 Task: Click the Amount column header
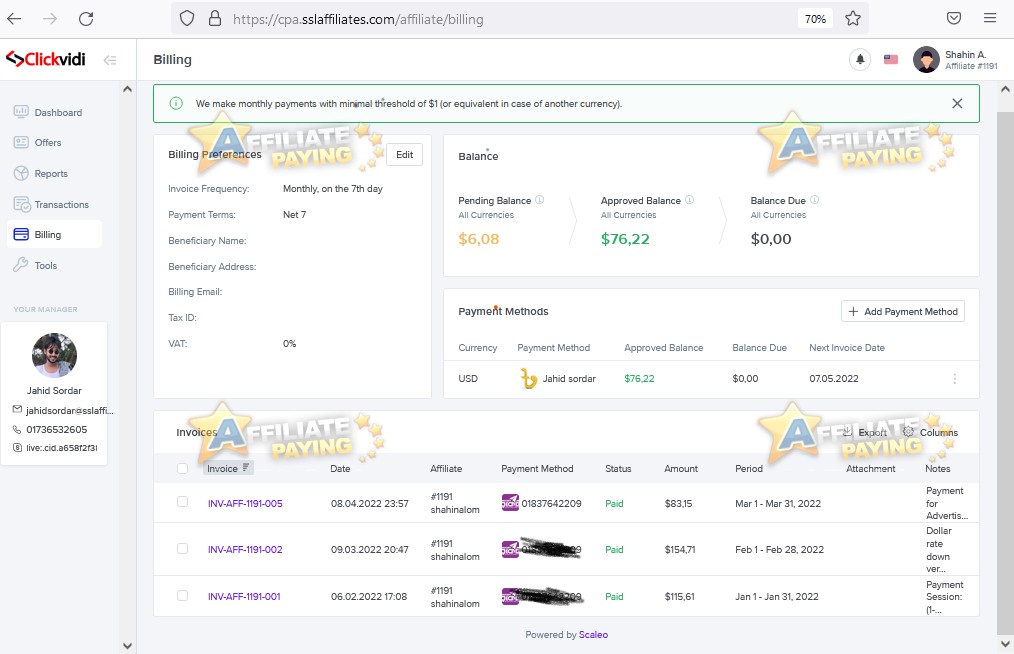click(681, 468)
